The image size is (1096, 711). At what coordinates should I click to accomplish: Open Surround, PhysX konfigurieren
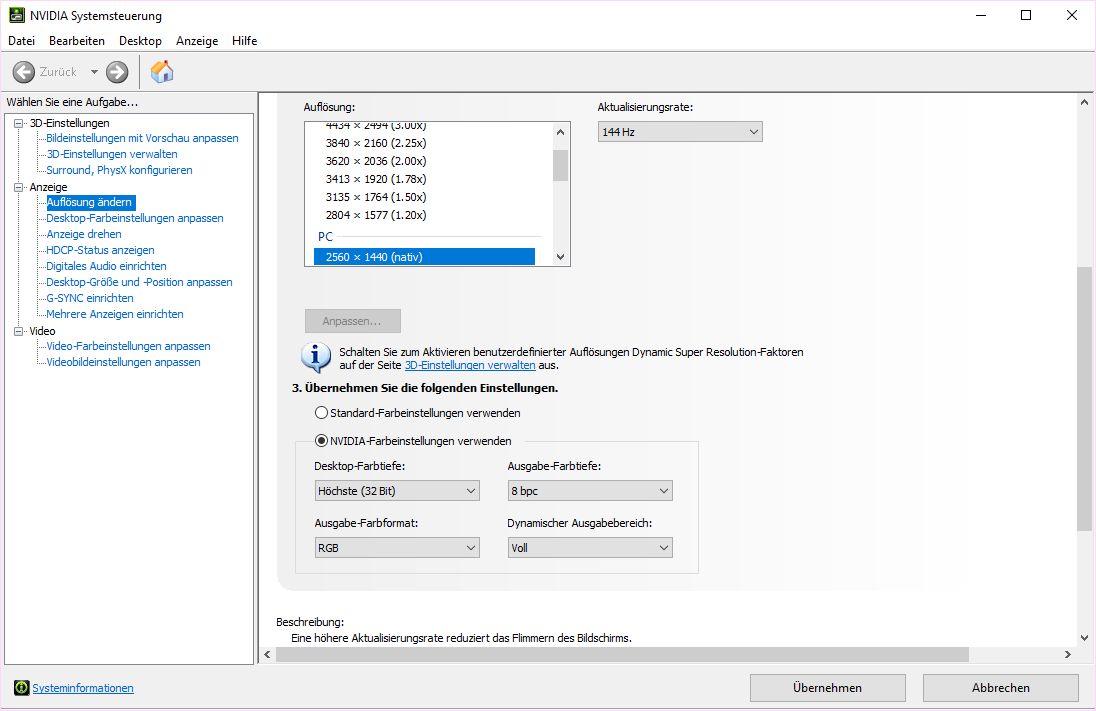pos(119,170)
